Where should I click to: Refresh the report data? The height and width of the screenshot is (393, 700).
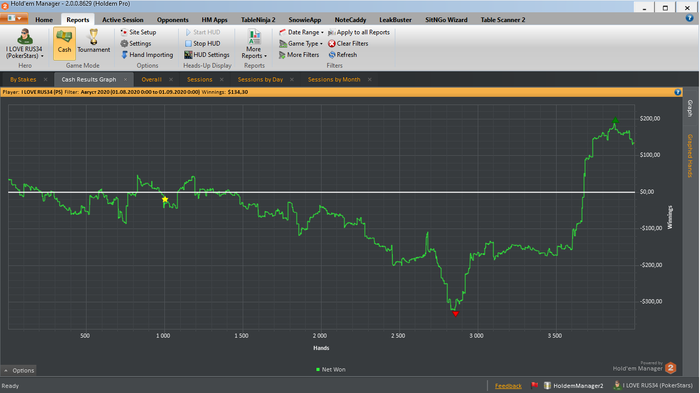point(343,54)
